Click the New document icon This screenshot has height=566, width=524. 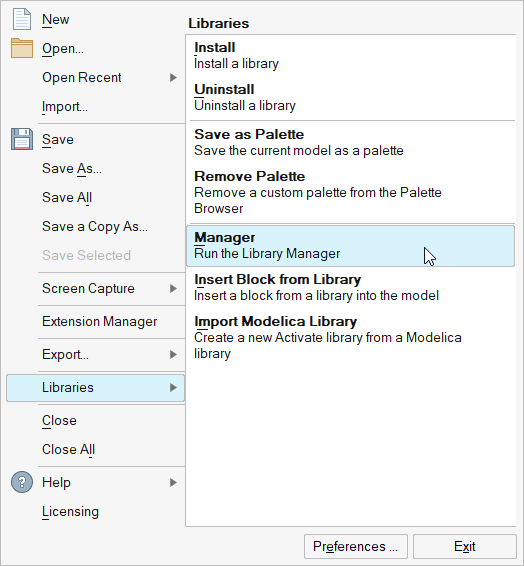22,19
